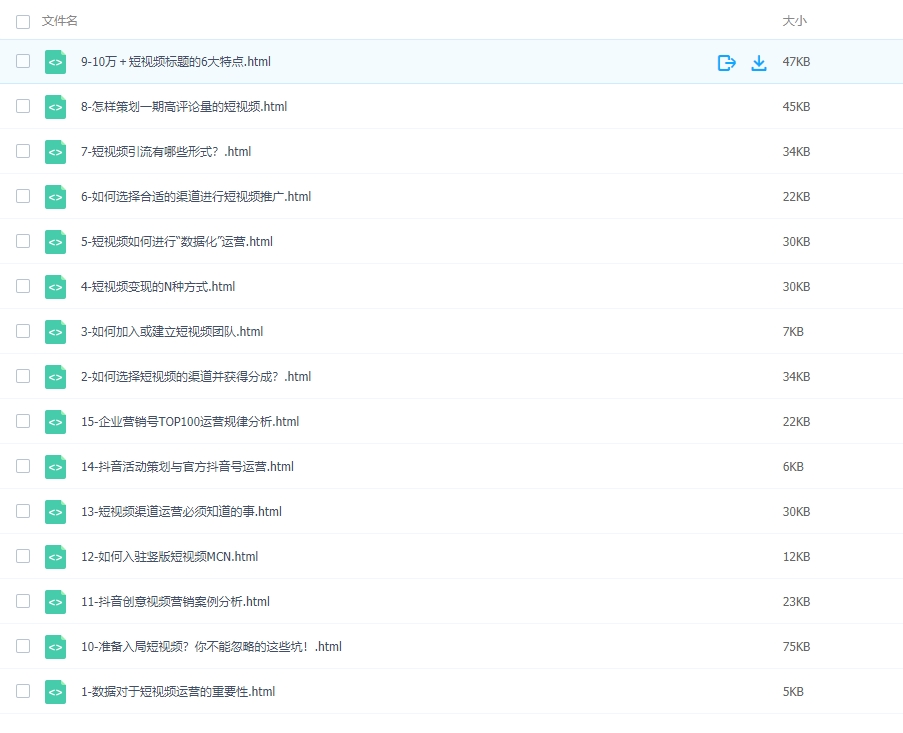Screen dimensions: 903x733
Task: Check the checkbox beside 10-准备入局短视频 file
Action: click(22, 646)
